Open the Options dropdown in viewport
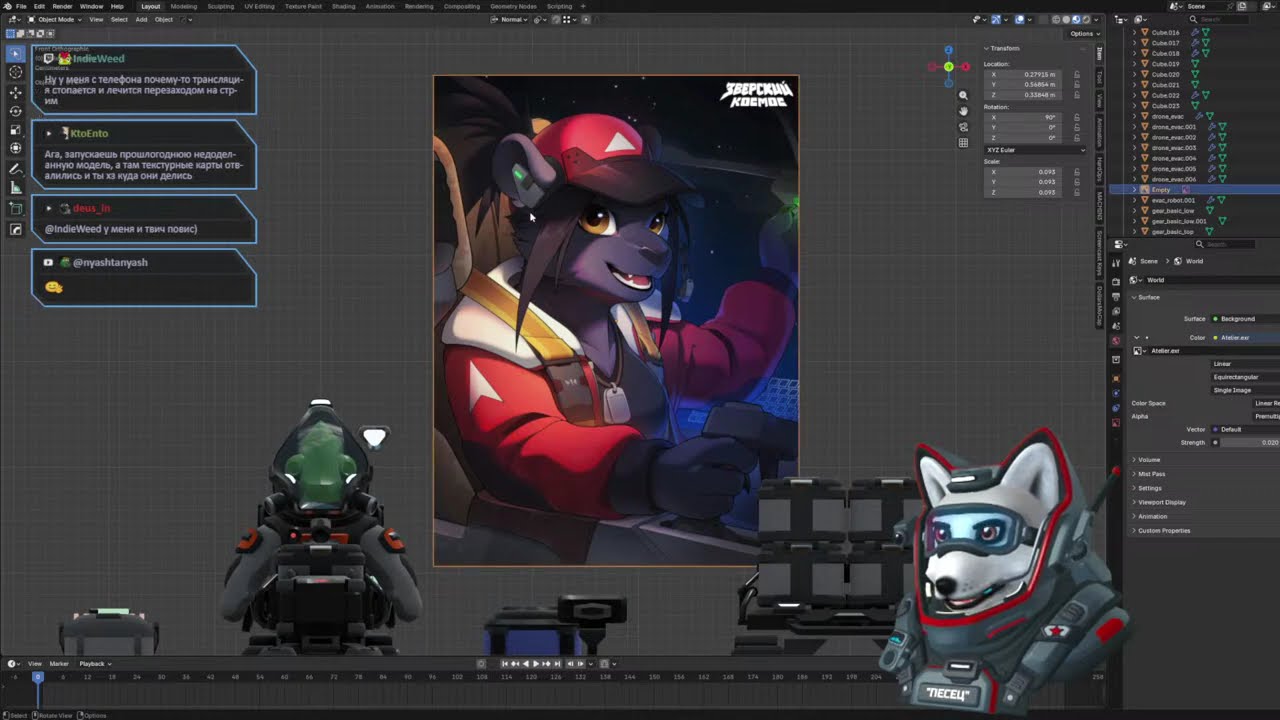 tap(1084, 33)
